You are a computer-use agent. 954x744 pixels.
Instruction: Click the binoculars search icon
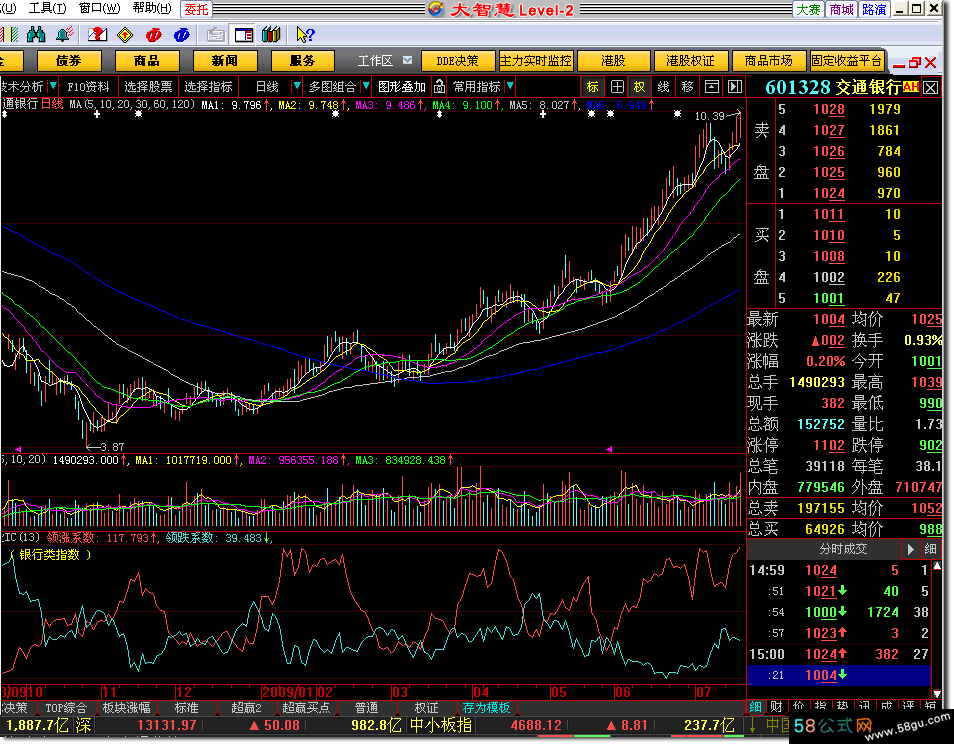coord(36,35)
